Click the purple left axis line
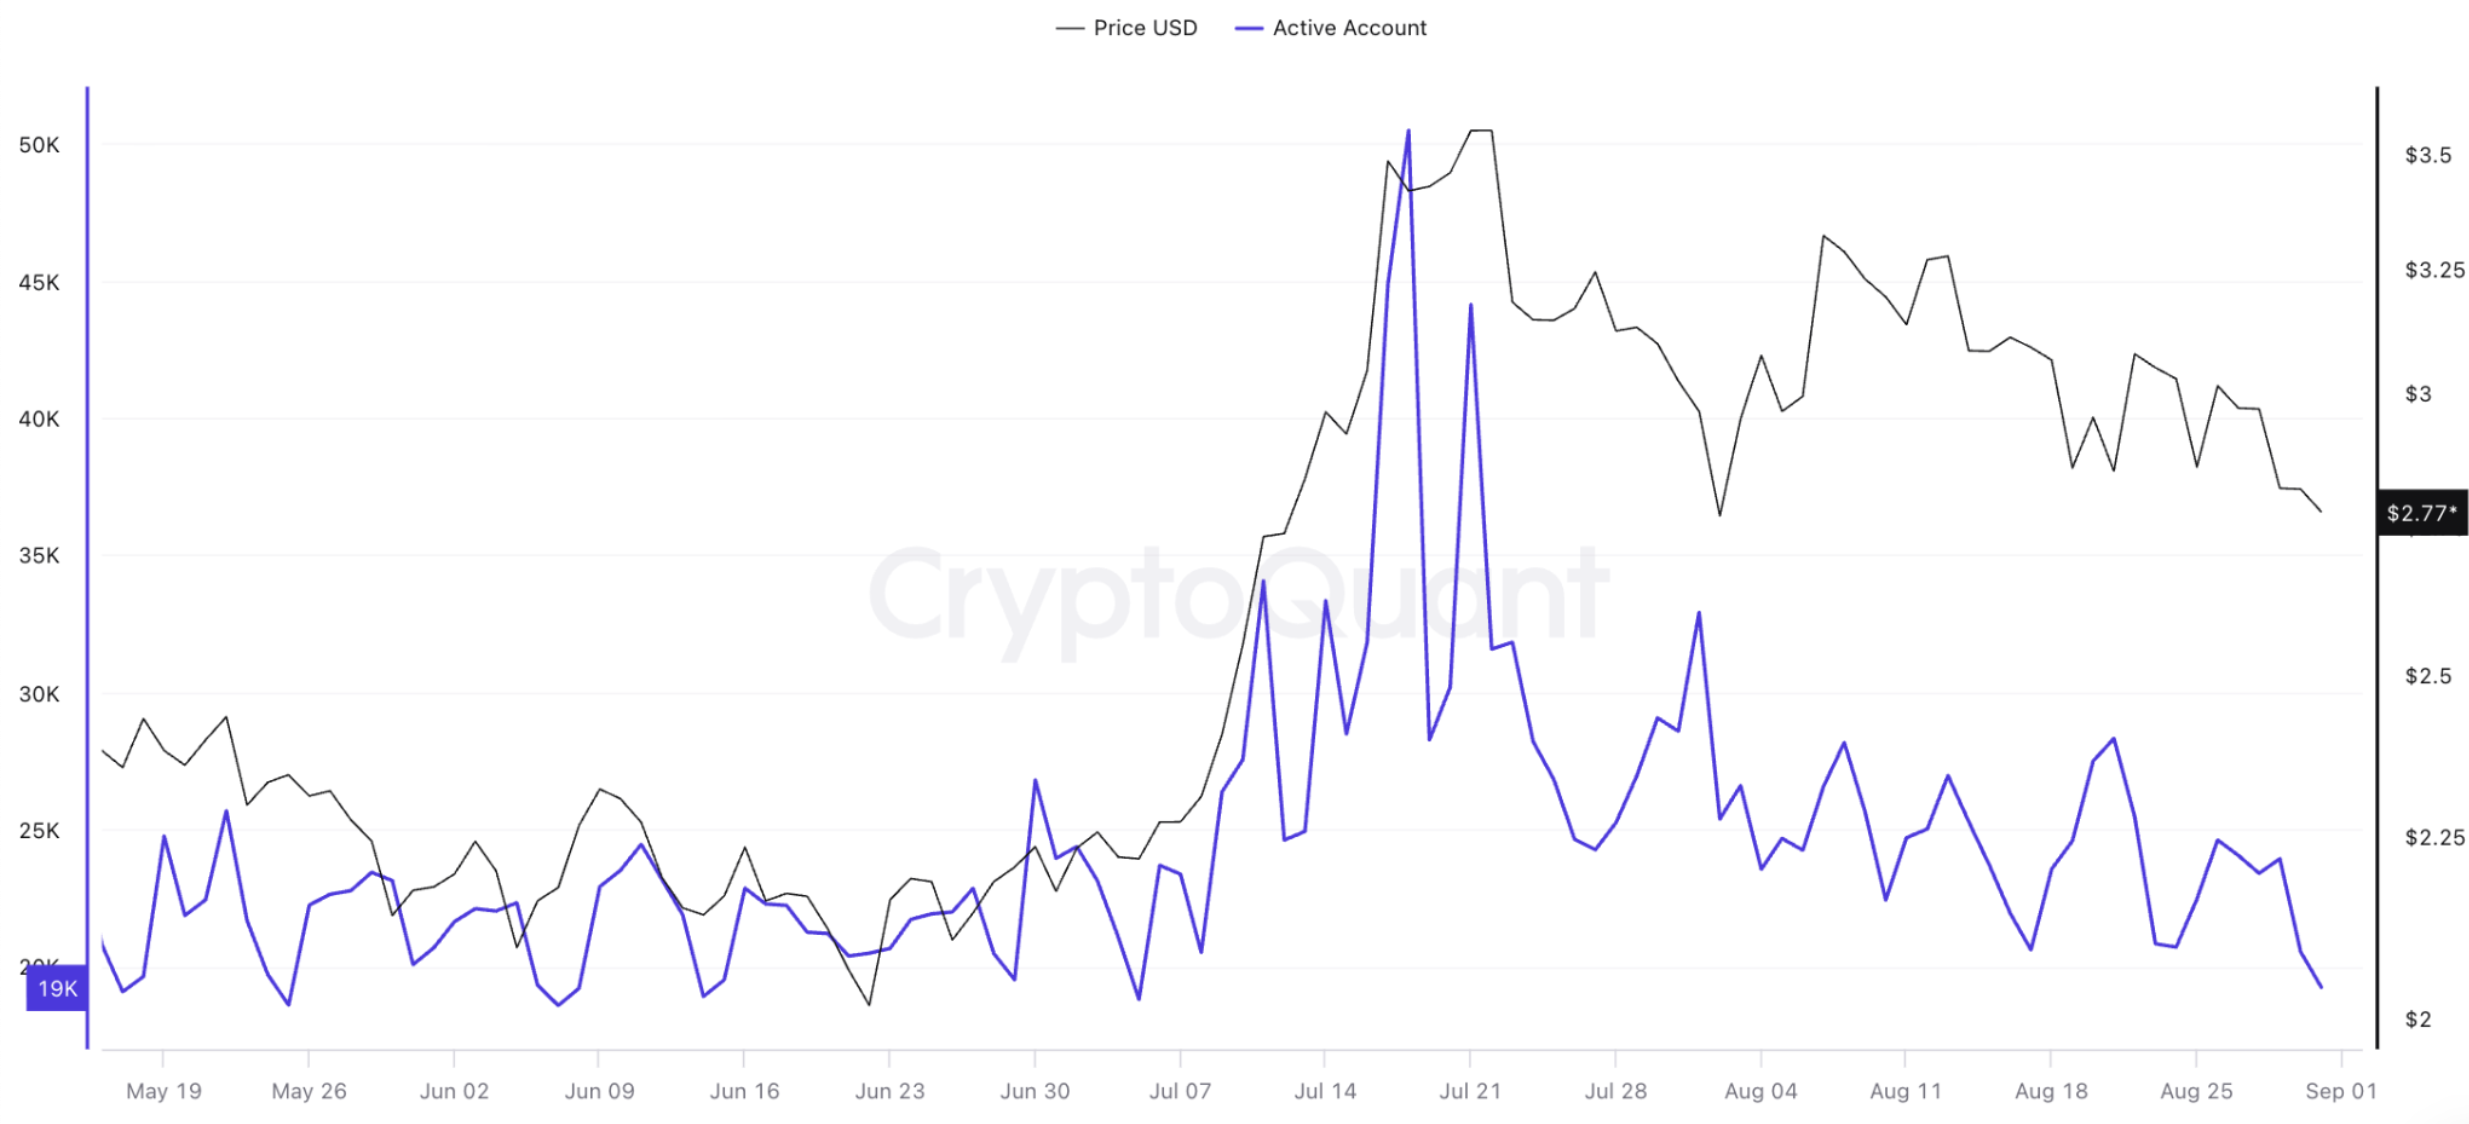This screenshot has height=1124, width=2469. [x=87, y=568]
